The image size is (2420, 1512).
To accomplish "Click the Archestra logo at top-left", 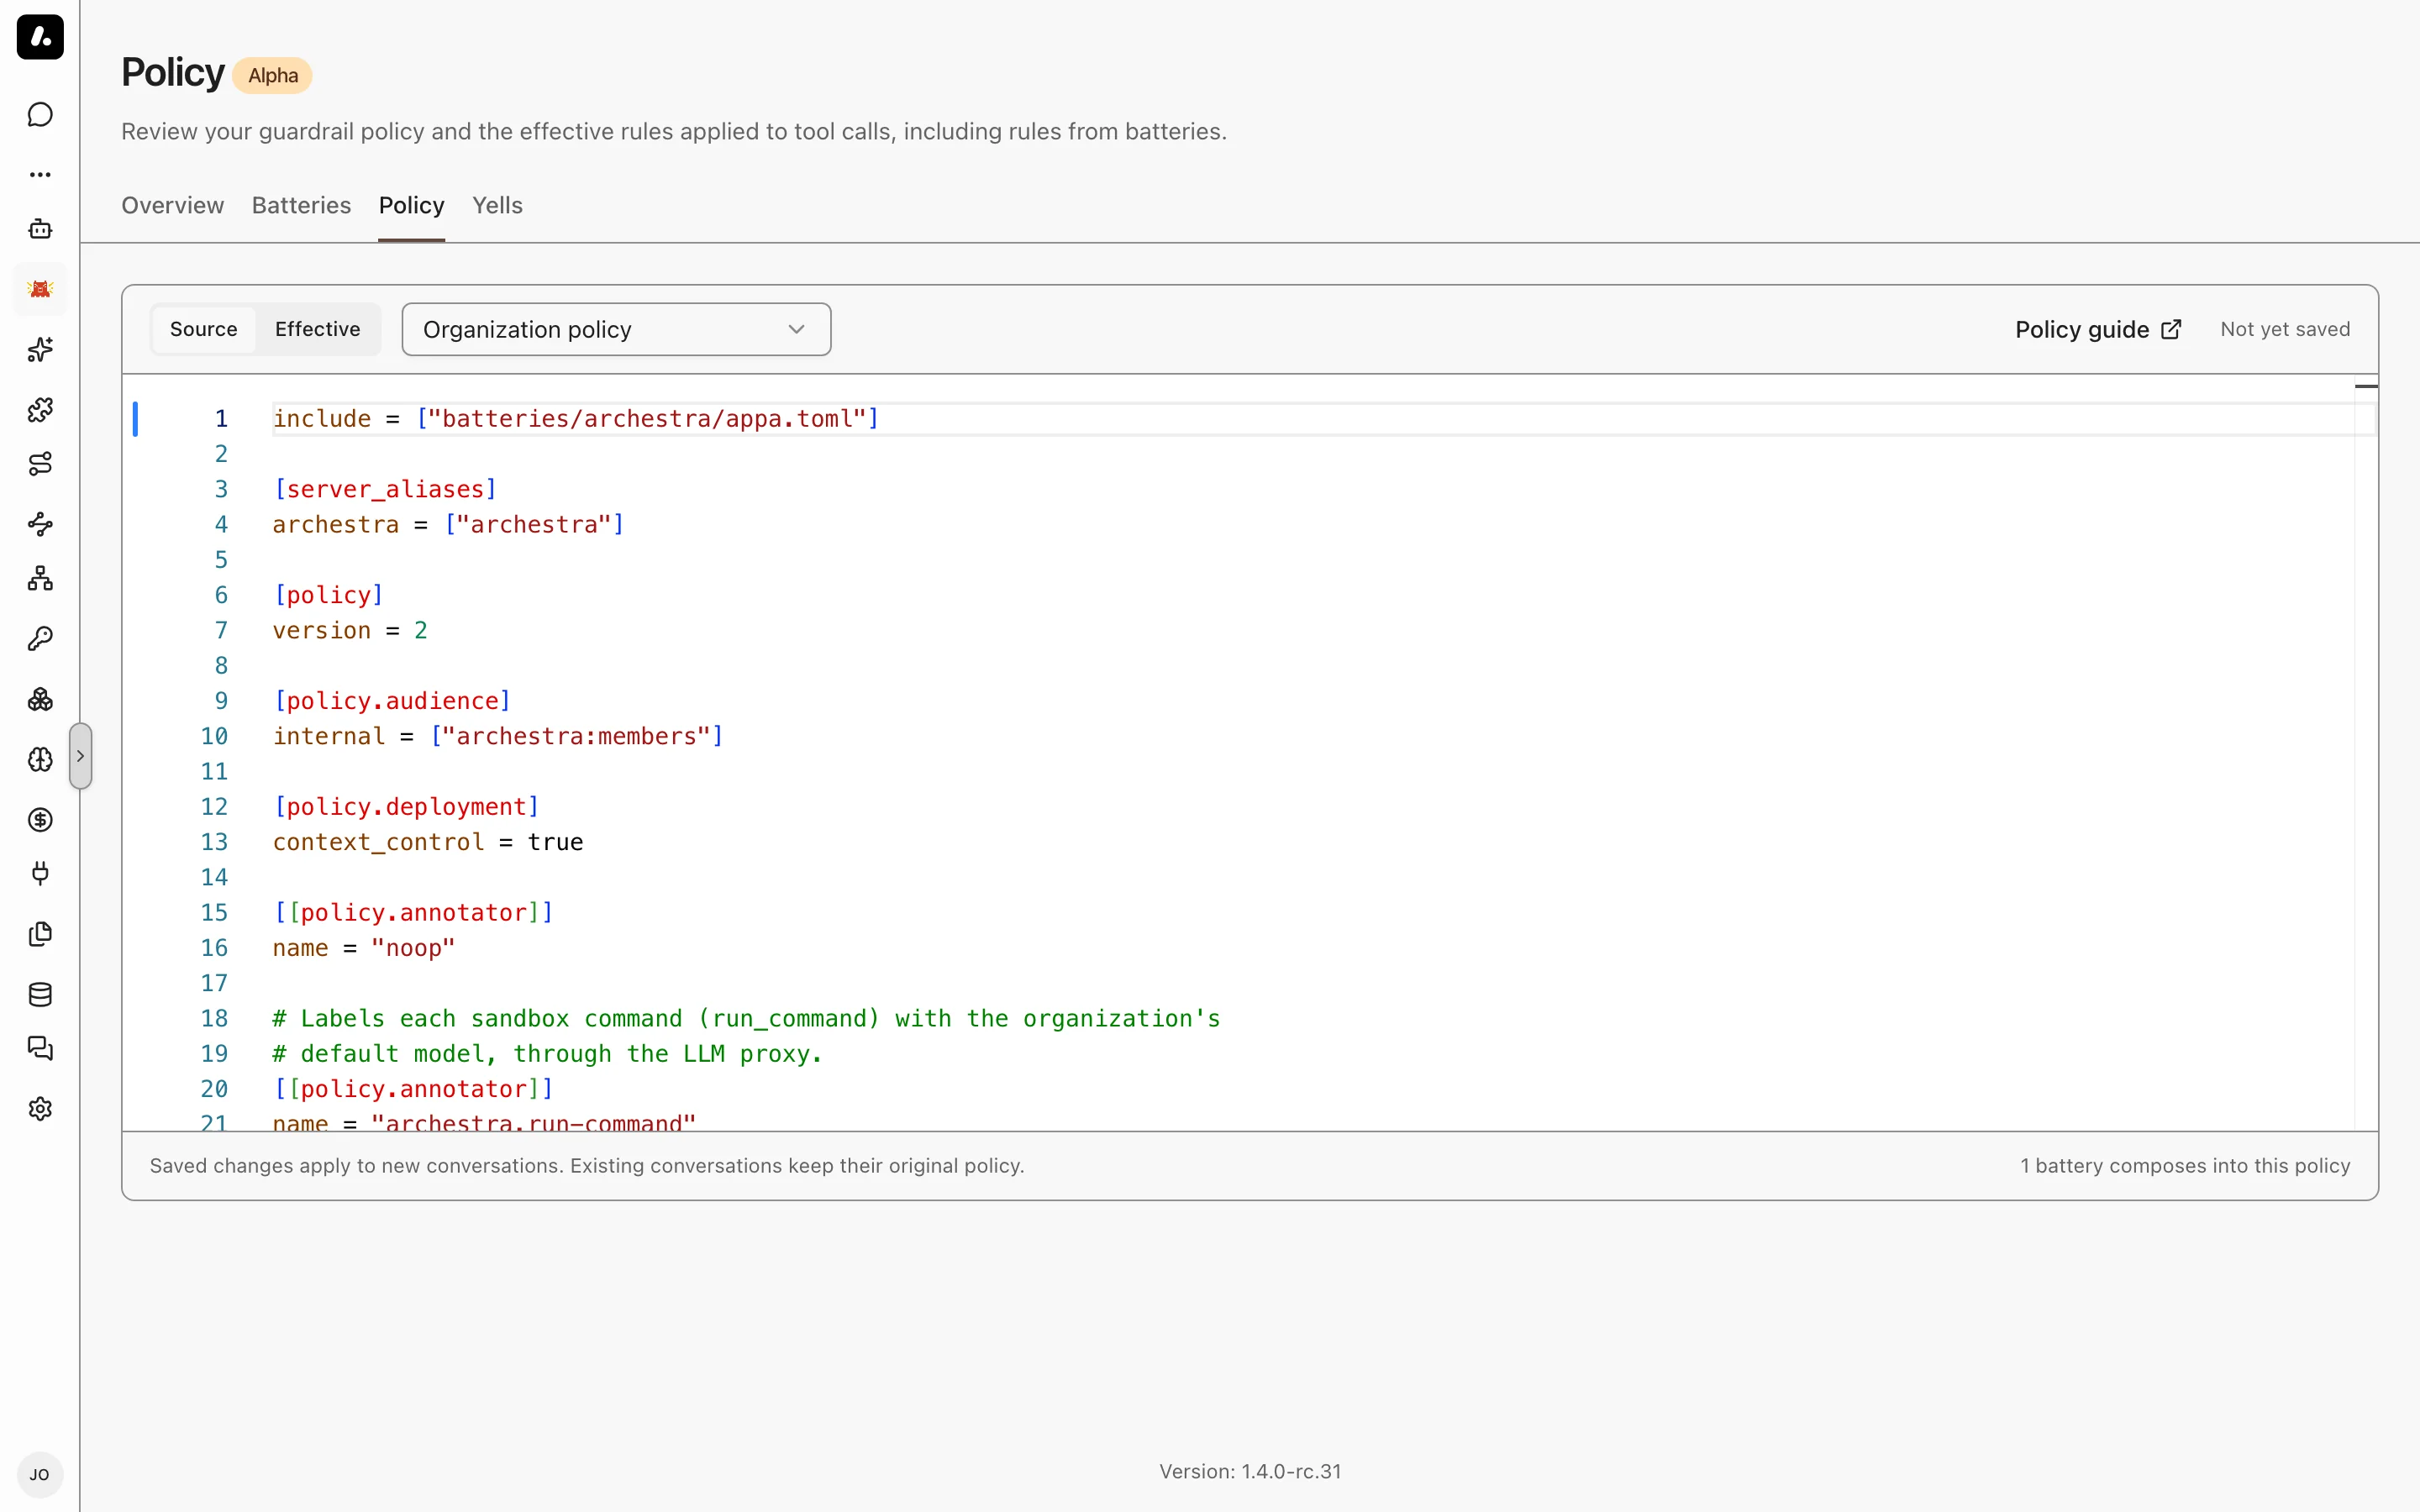I will coord(40,37).
